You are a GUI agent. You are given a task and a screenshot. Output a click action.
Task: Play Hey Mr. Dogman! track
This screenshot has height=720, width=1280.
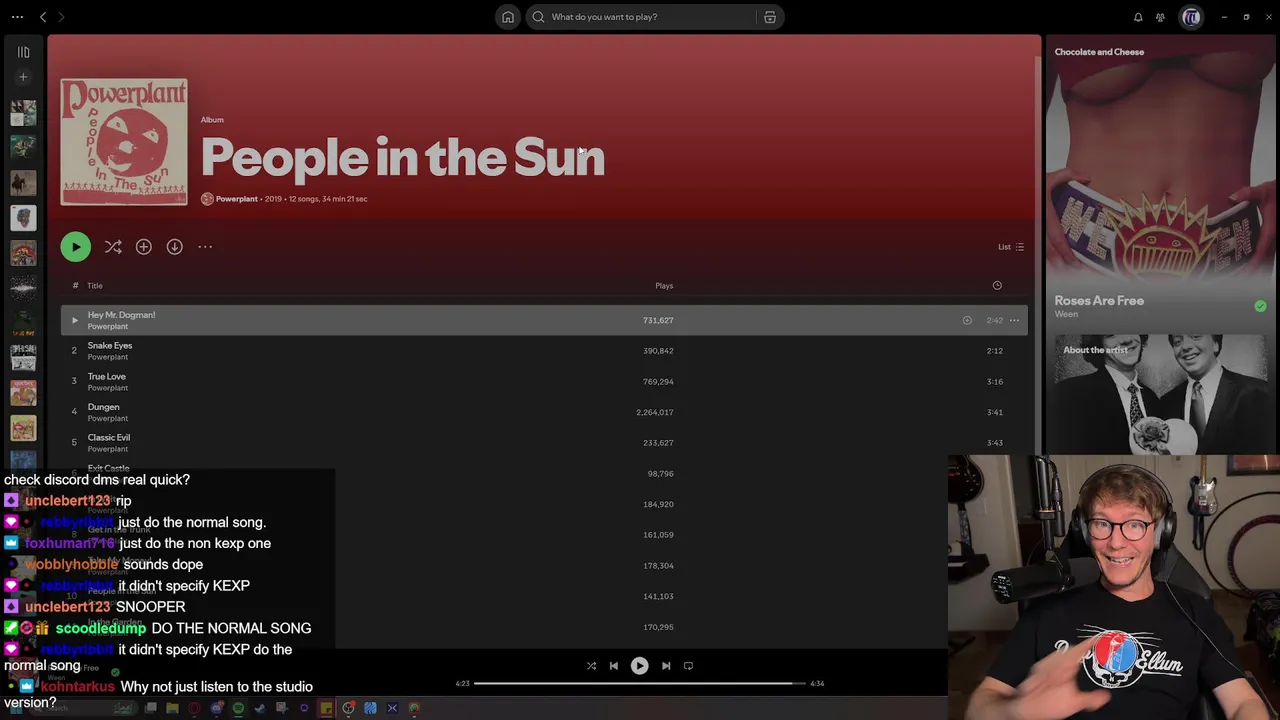(x=74, y=320)
